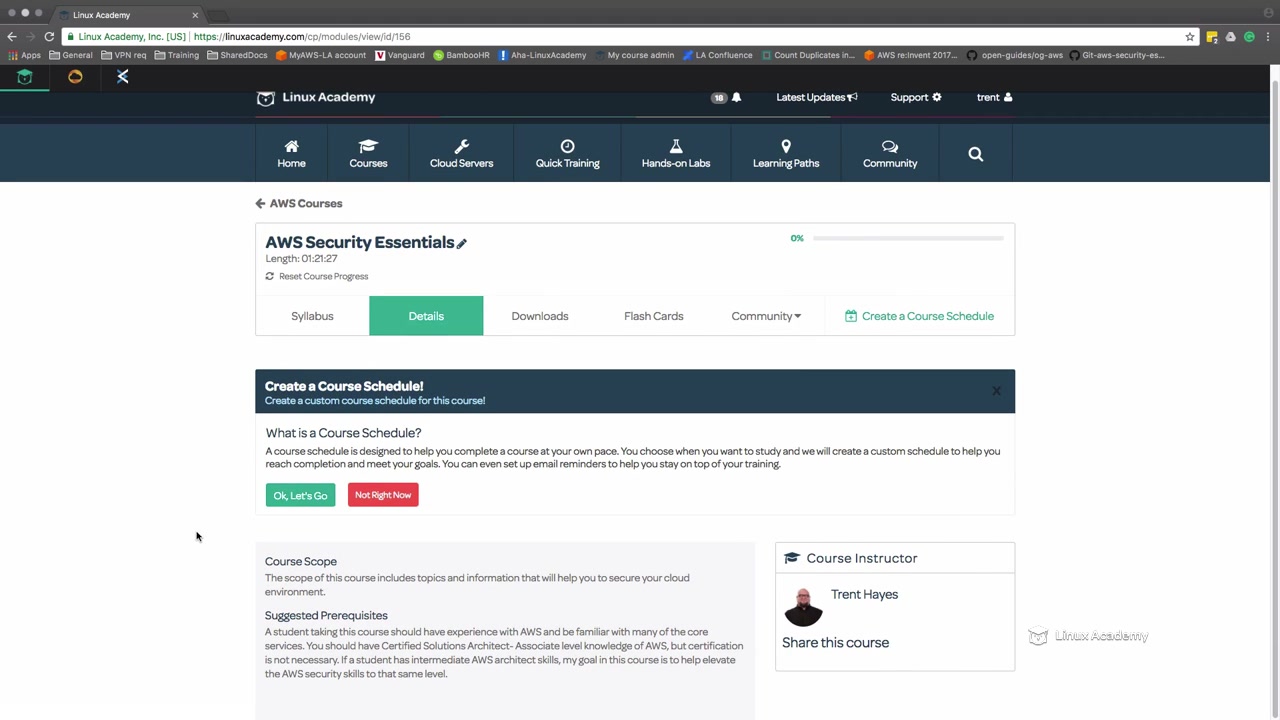Click the browser address bar URL
Screen dimensions: 1280x720
[x=302, y=37]
